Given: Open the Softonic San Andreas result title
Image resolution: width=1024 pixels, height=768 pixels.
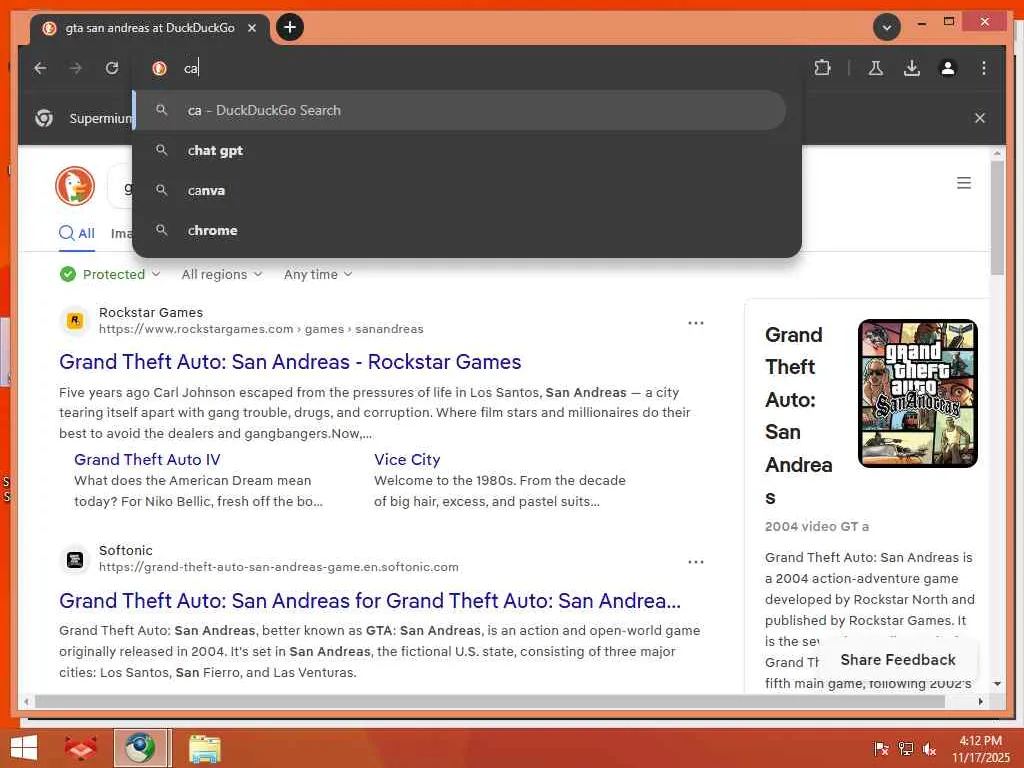Looking at the screenshot, I should click(x=370, y=601).
